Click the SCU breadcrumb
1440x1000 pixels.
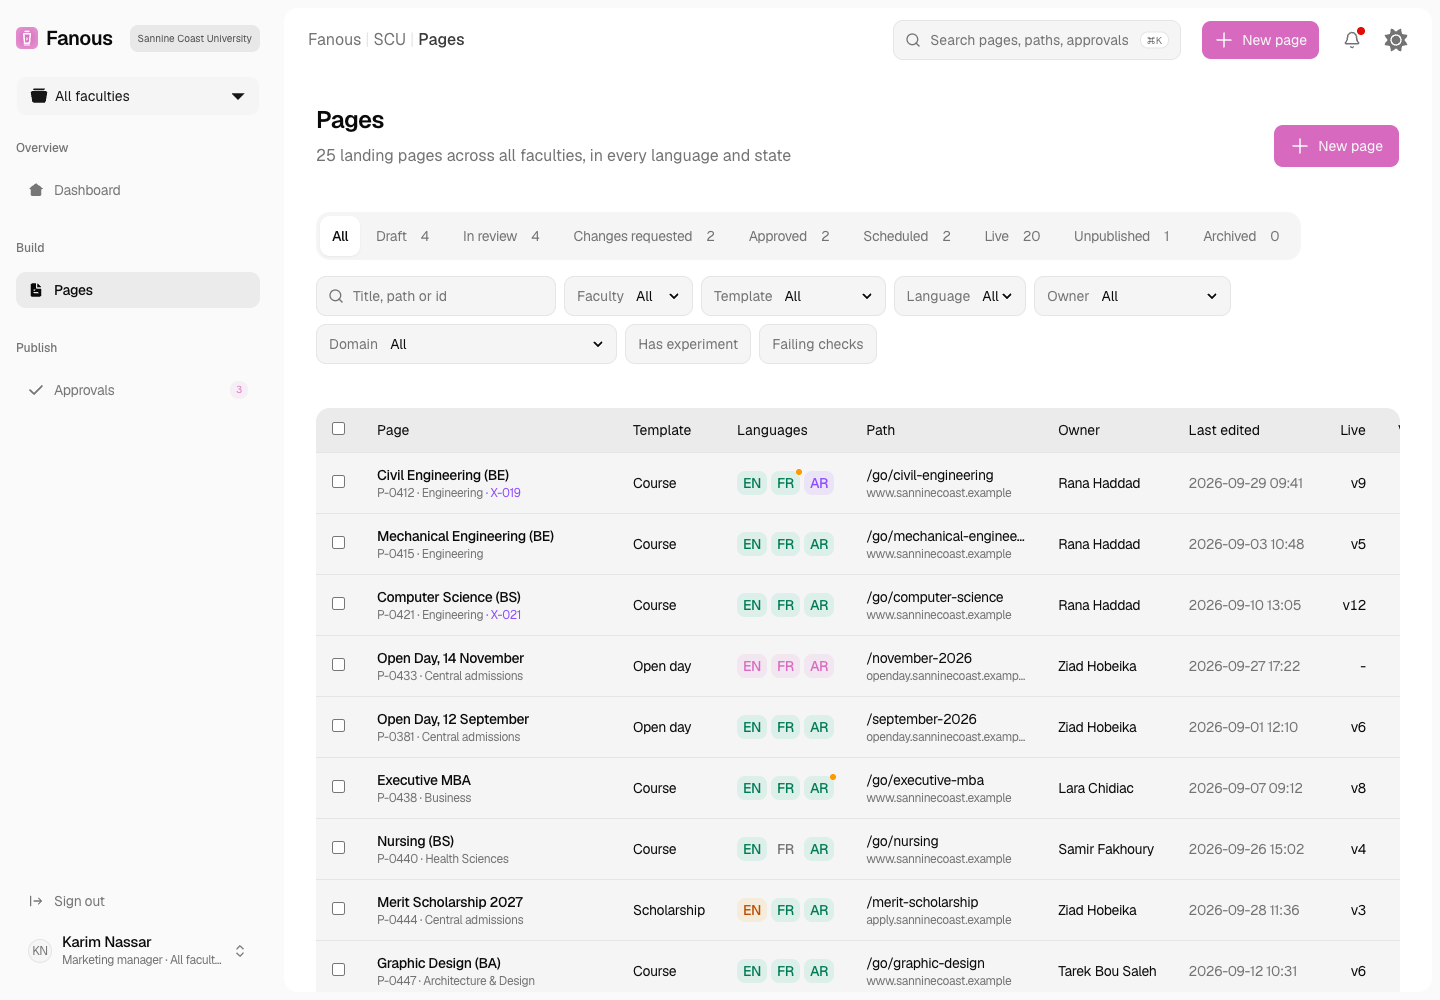click(389, 39)
